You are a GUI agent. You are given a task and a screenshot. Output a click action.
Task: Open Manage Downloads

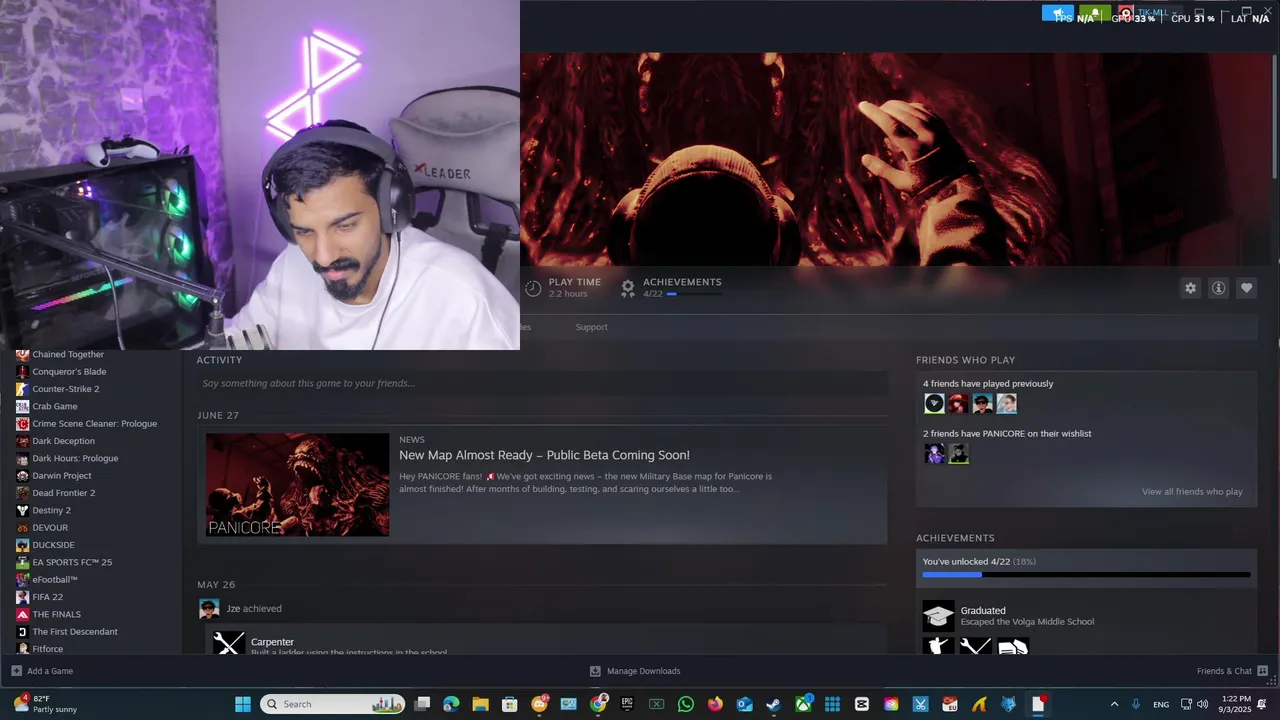click(635, 671)
